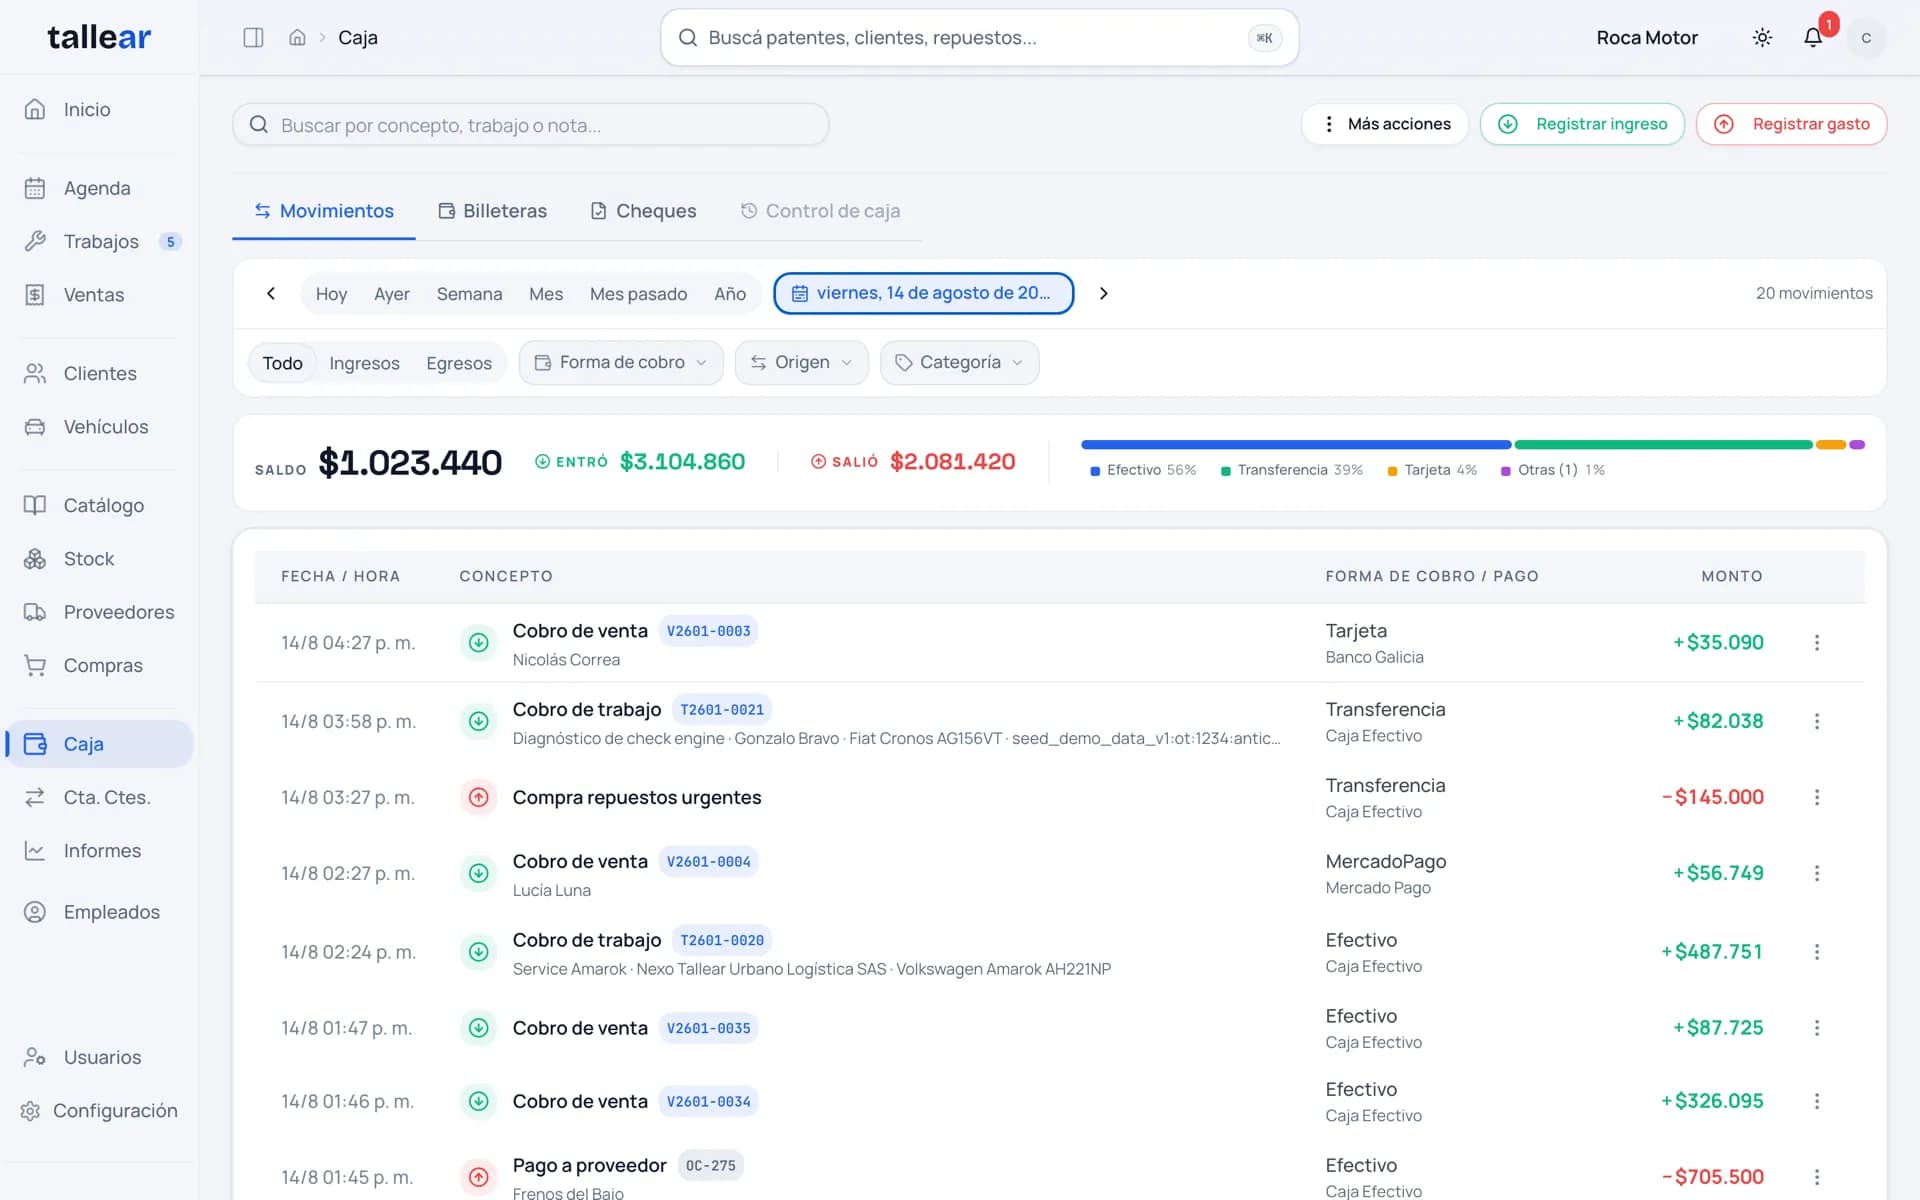Filter by Egresos only
This screenshot has height=1200, width=1920.
click(x=459, y=363)
